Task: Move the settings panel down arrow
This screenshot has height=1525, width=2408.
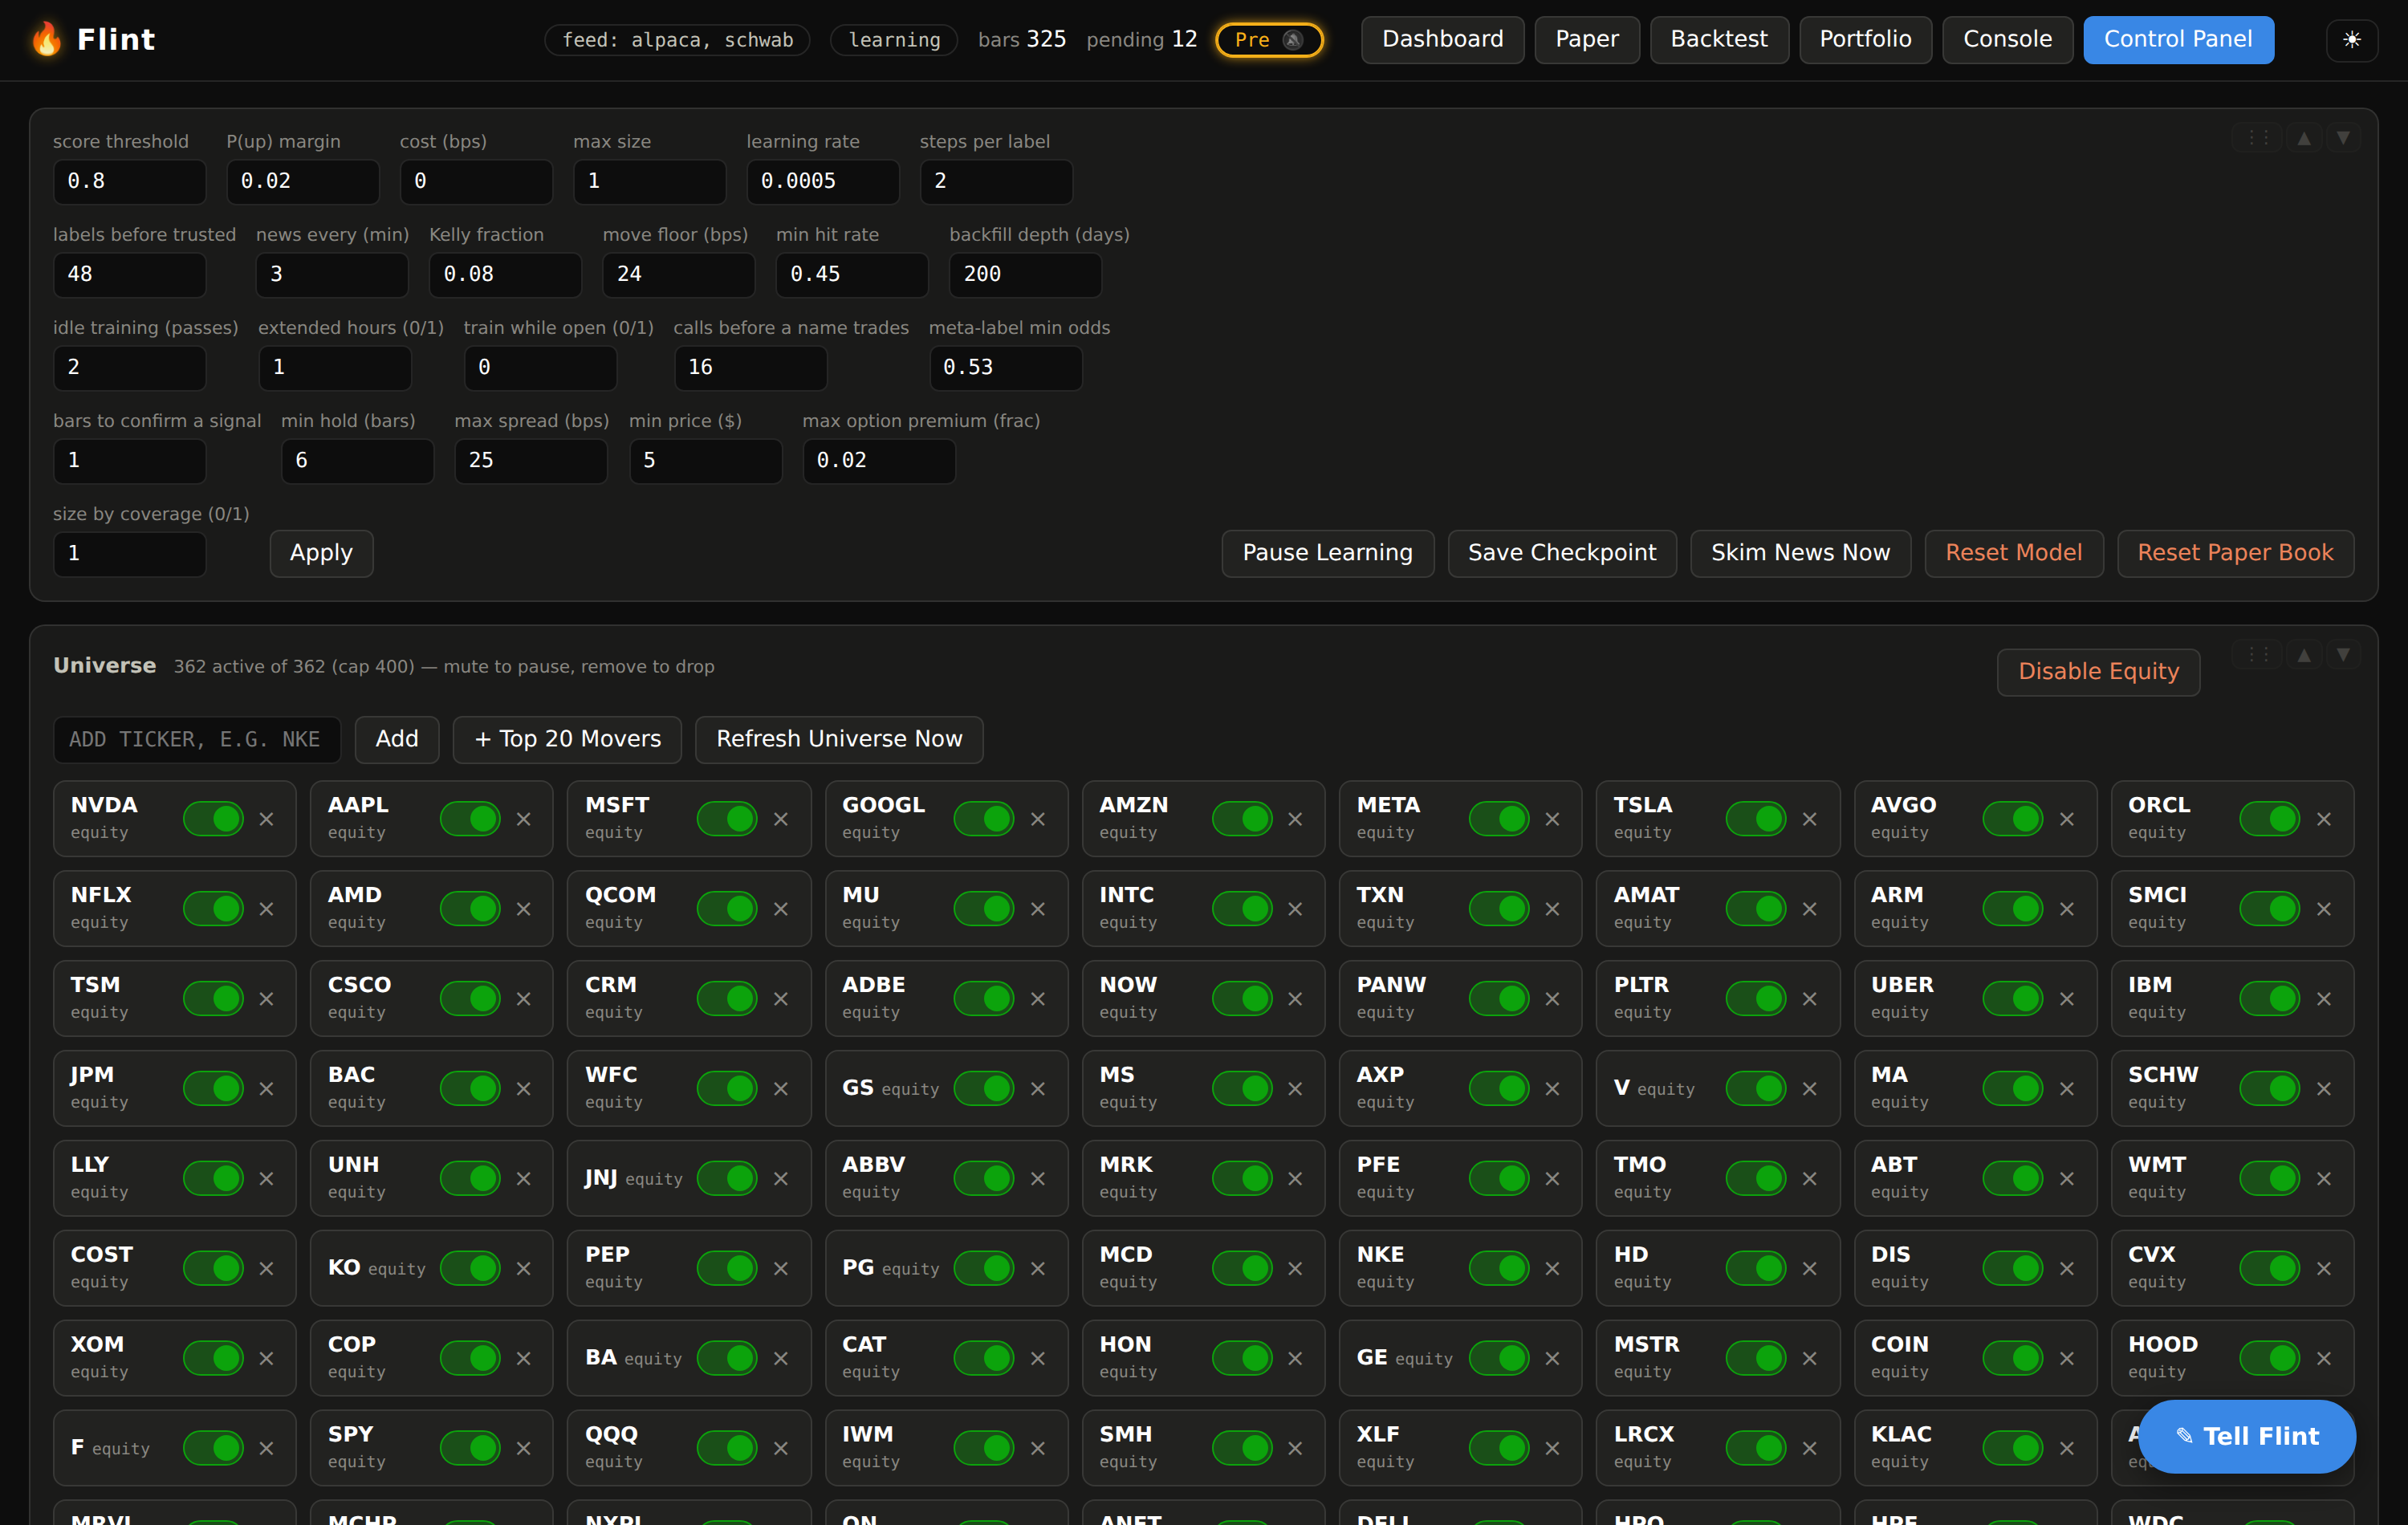Action: click(x=2342, y=138)
